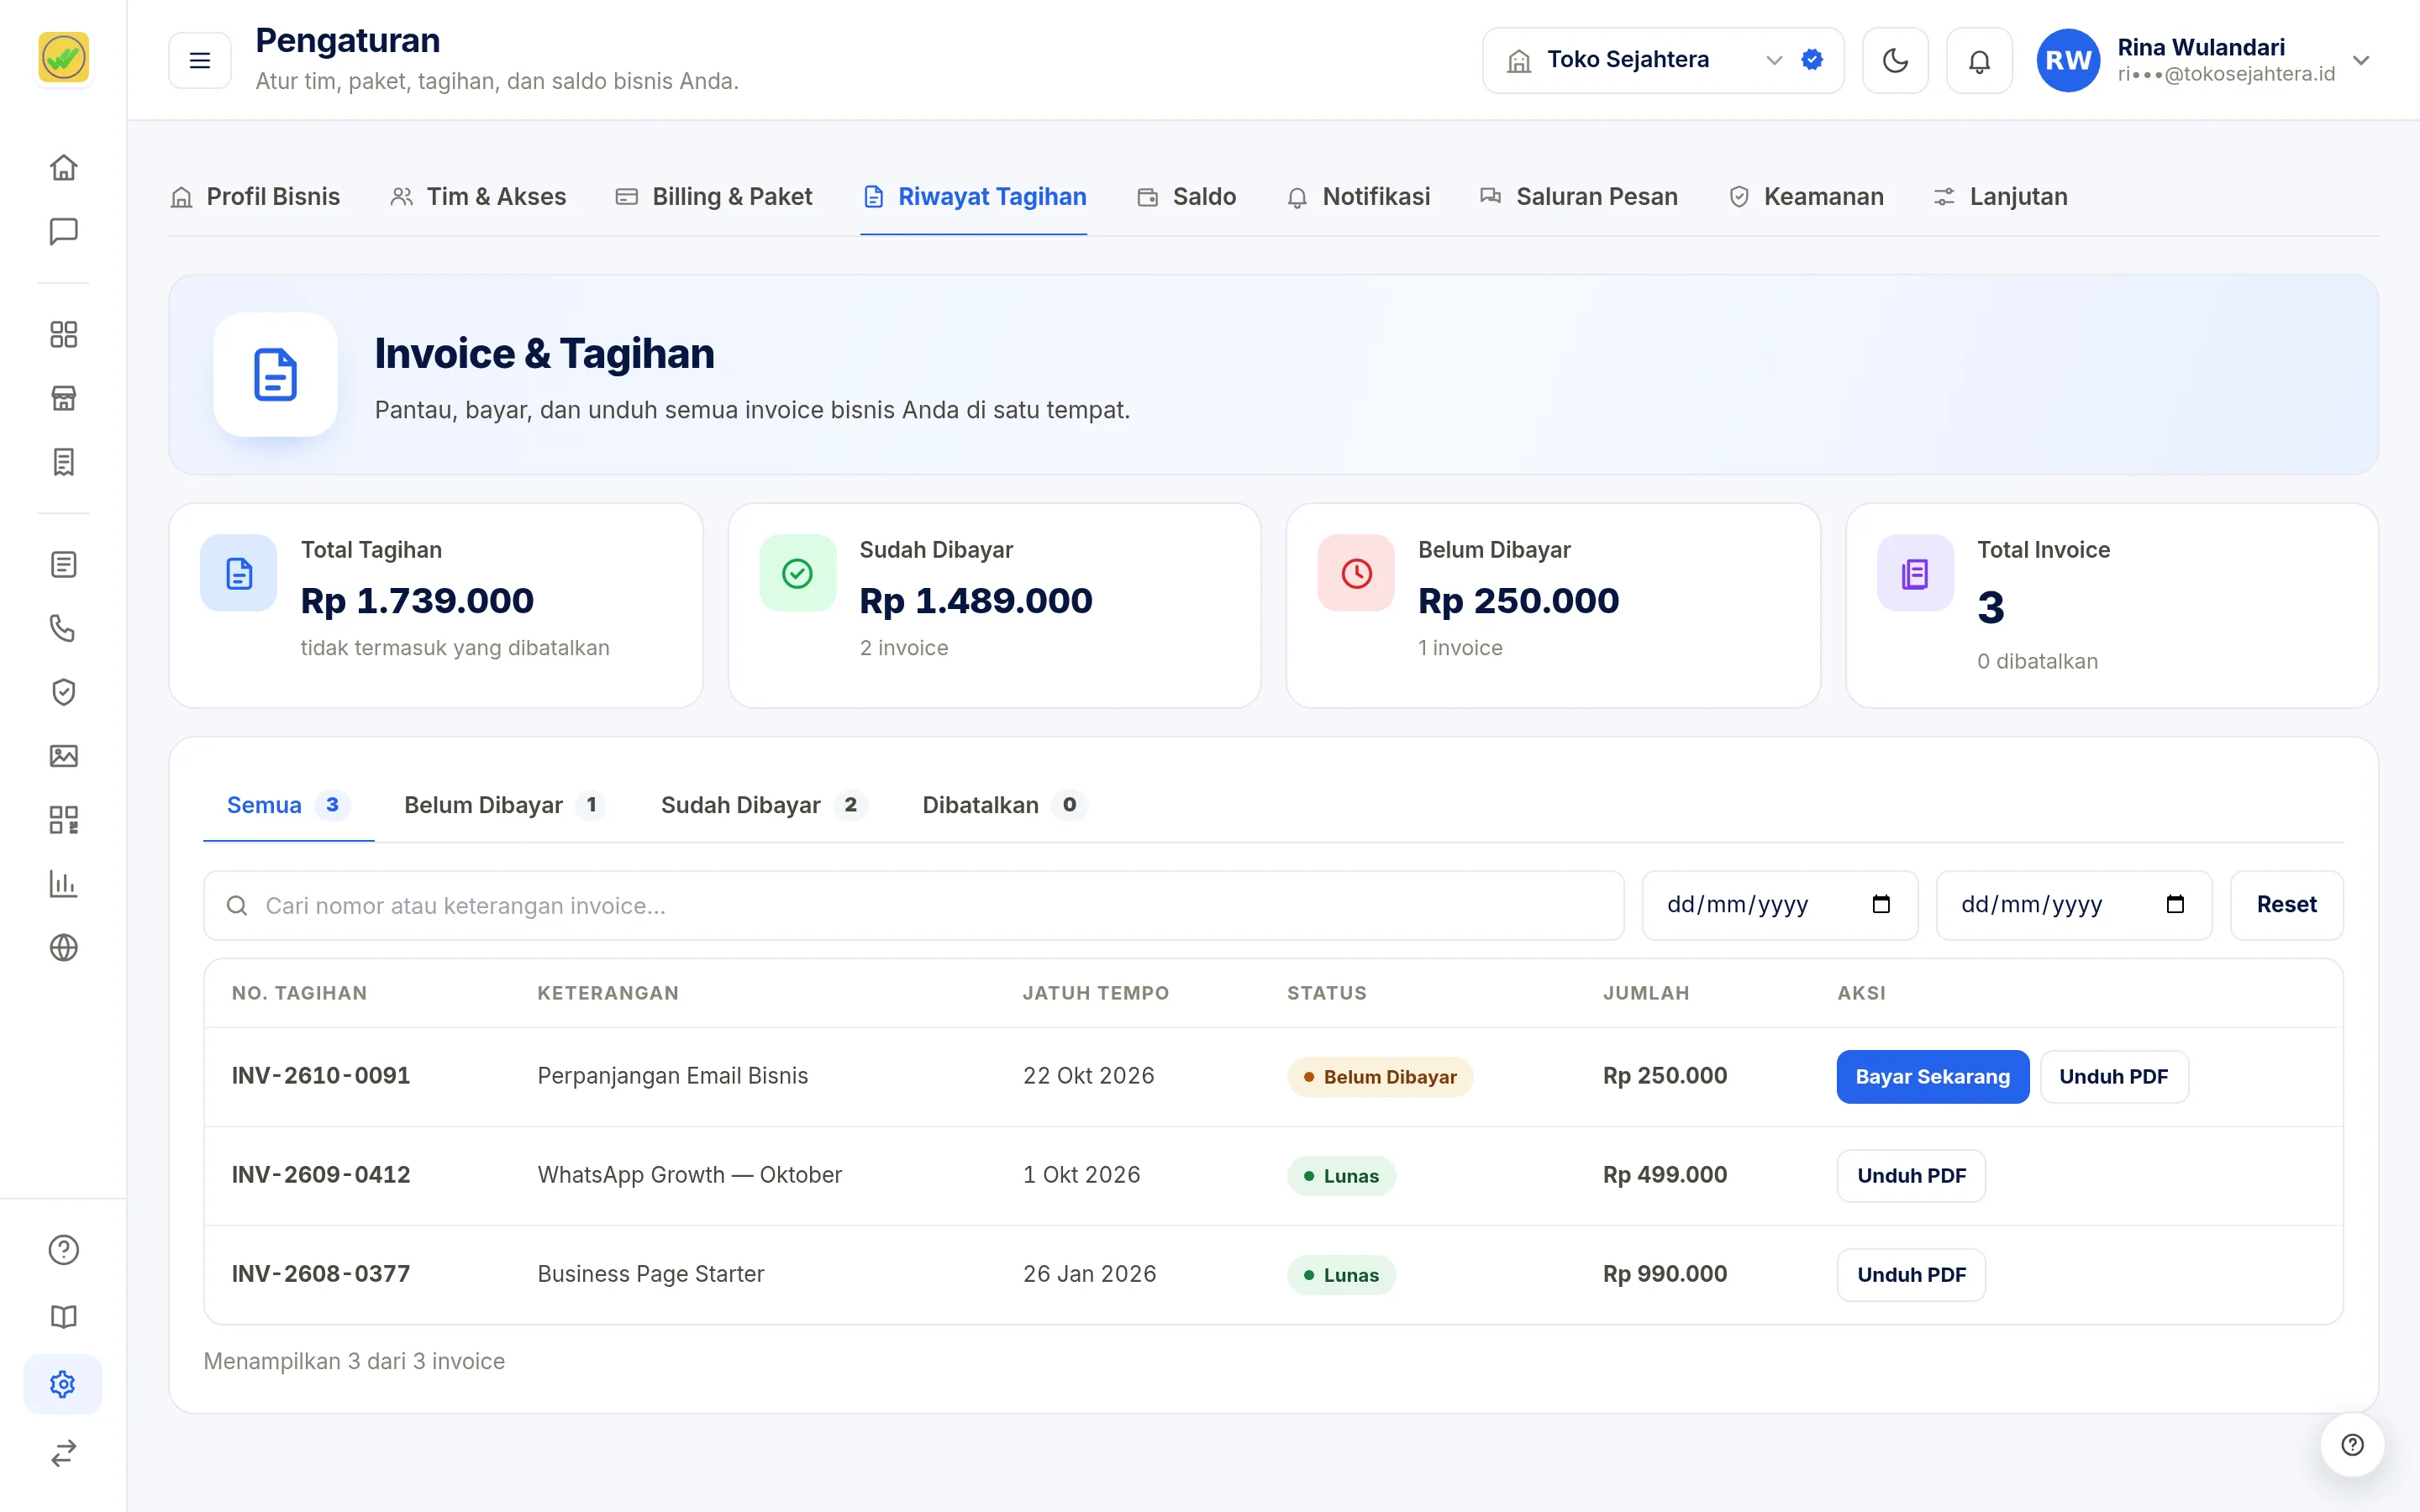Open the store icon in sidebar
The height and width of the screenshot is (1512, 2420).
[63, 398]
